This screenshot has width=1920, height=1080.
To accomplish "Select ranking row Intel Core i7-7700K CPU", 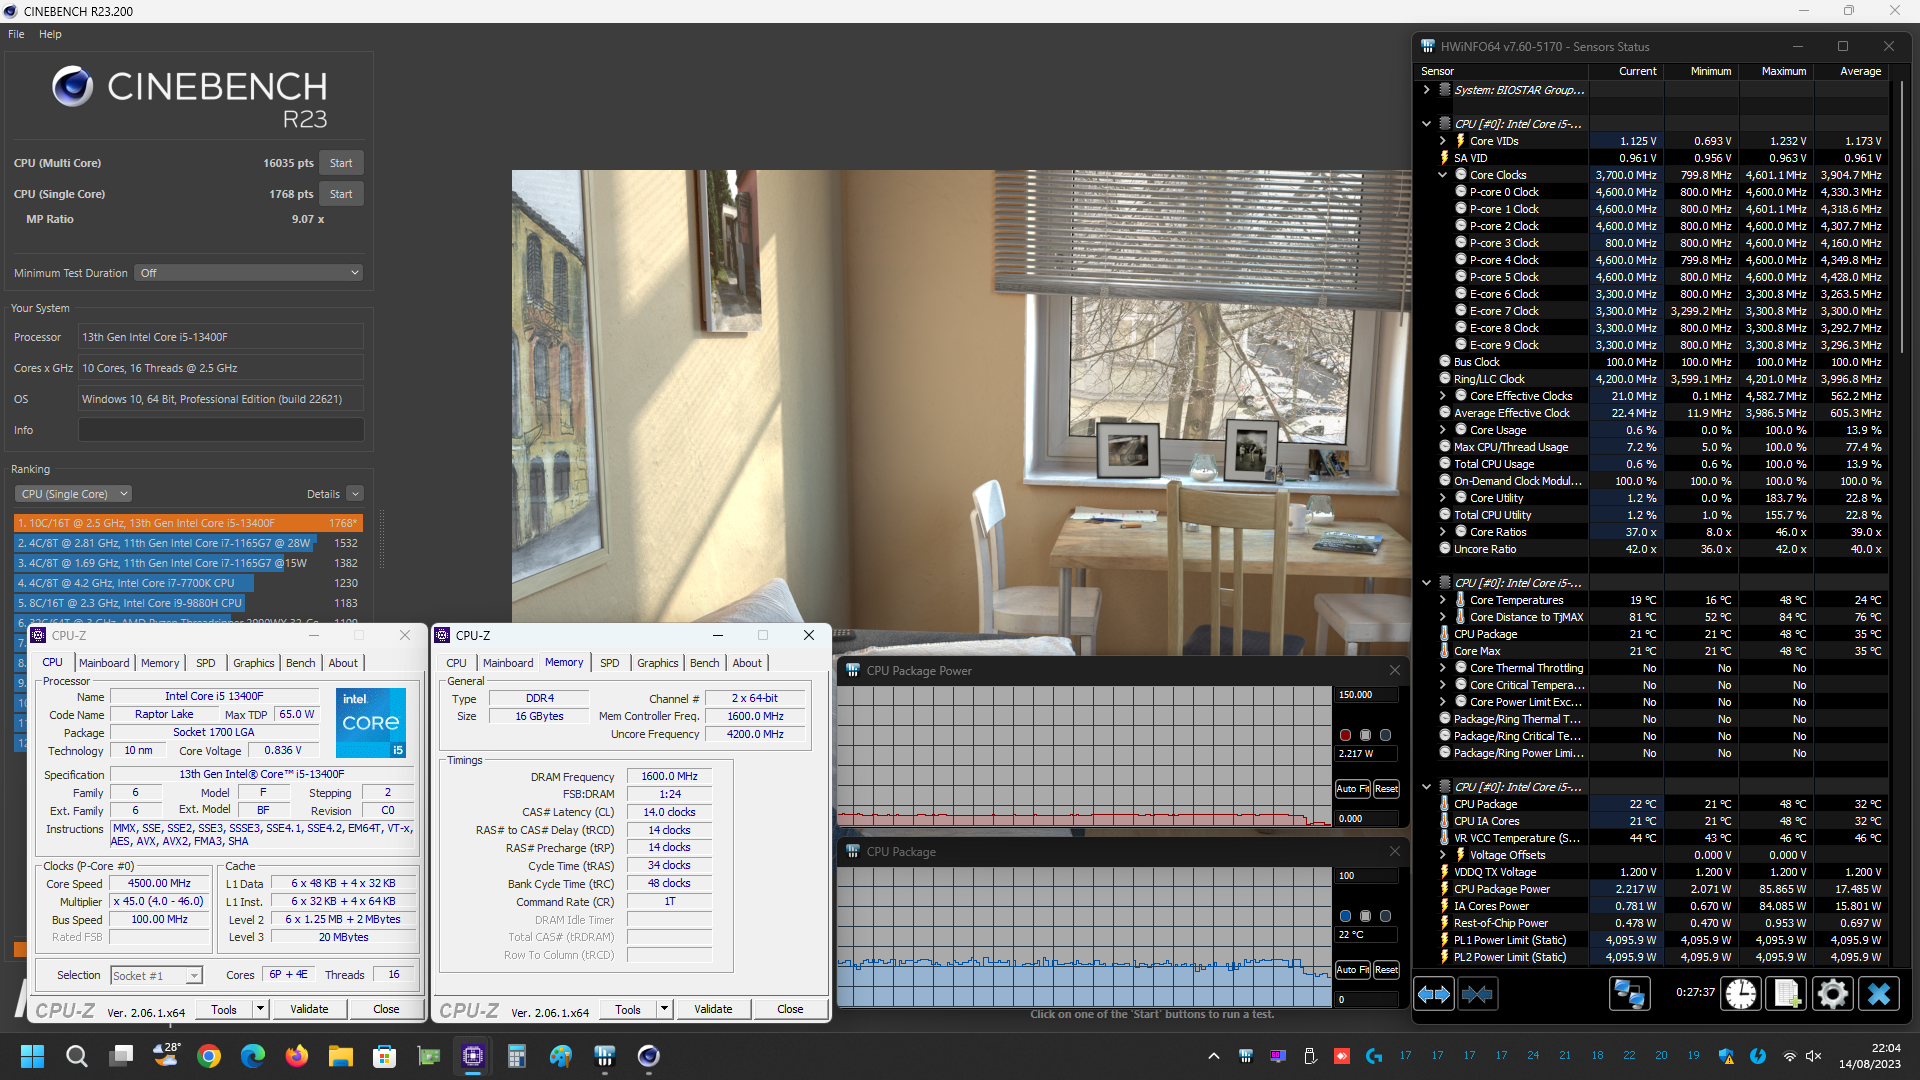I will (187, 583).
